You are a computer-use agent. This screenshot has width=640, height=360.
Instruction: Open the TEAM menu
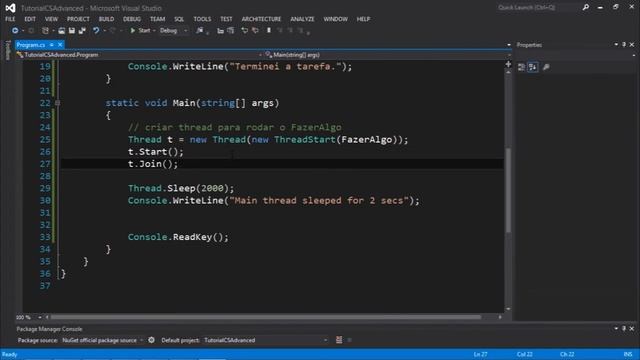tap(157, 19)
